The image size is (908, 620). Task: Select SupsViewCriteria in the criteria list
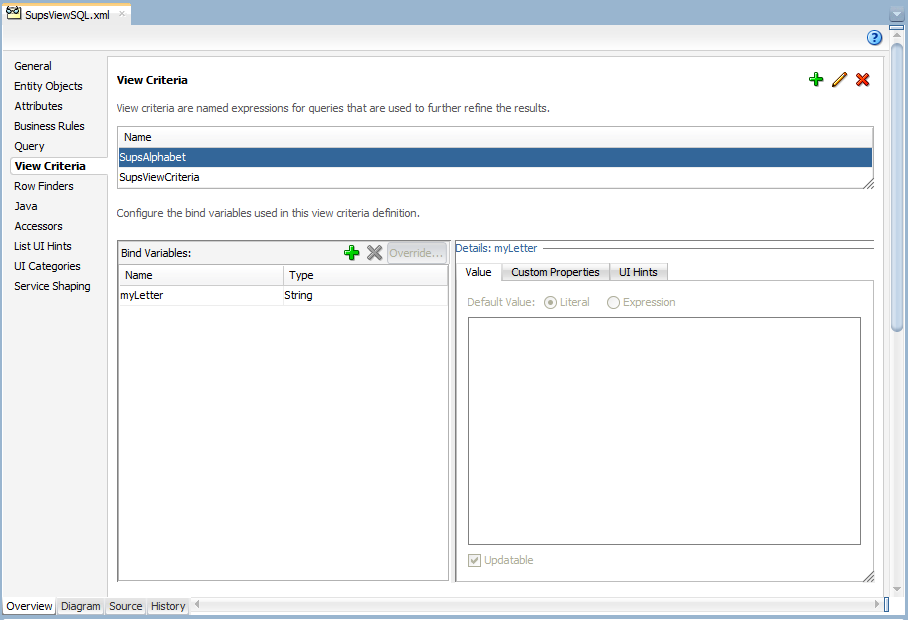click(x=160, y=177)
